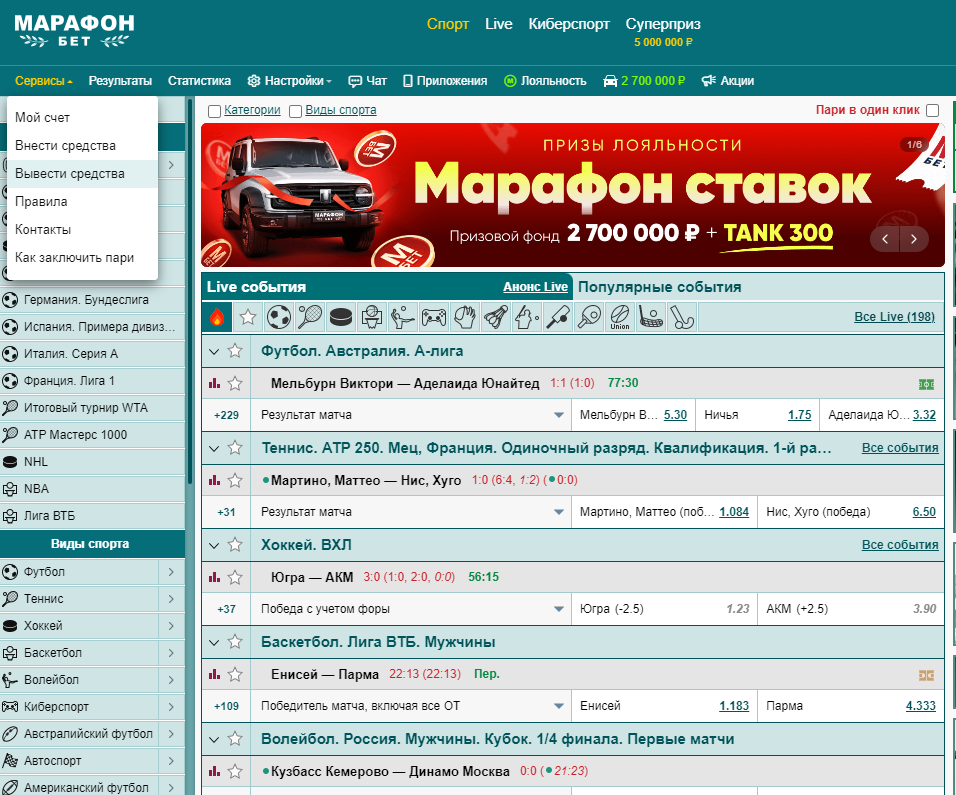
Task: Open Чат from the top toolbar
Action: pos(368,81)
